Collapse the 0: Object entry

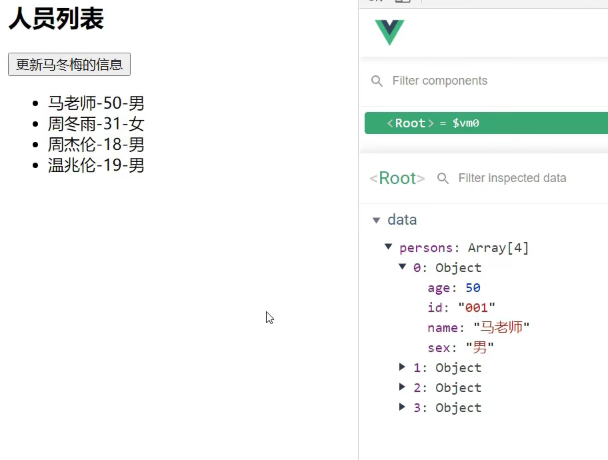[402, 267]
